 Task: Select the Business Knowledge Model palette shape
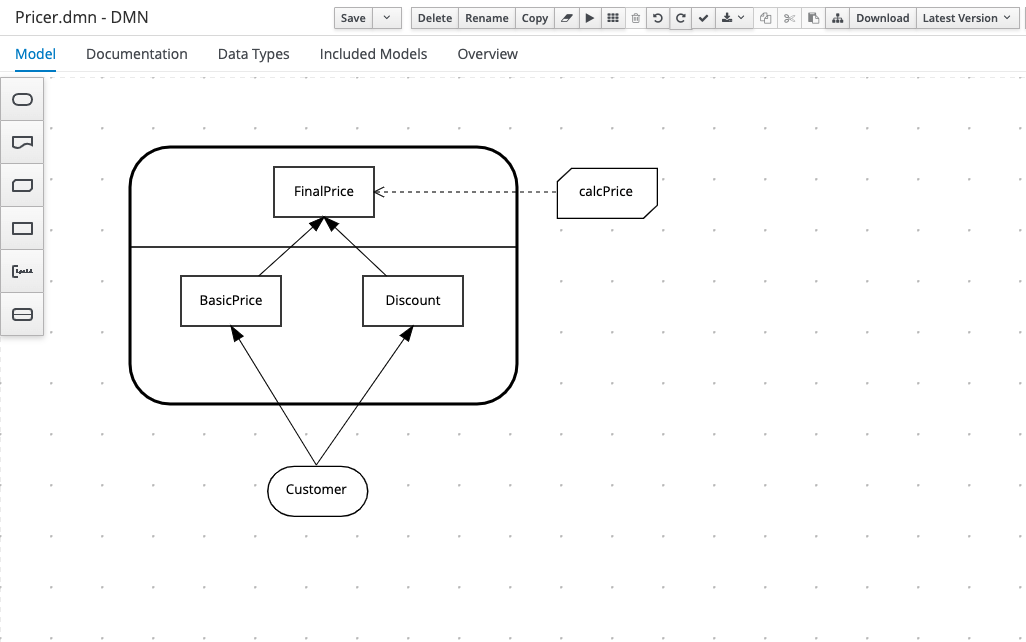click(22, 186)
